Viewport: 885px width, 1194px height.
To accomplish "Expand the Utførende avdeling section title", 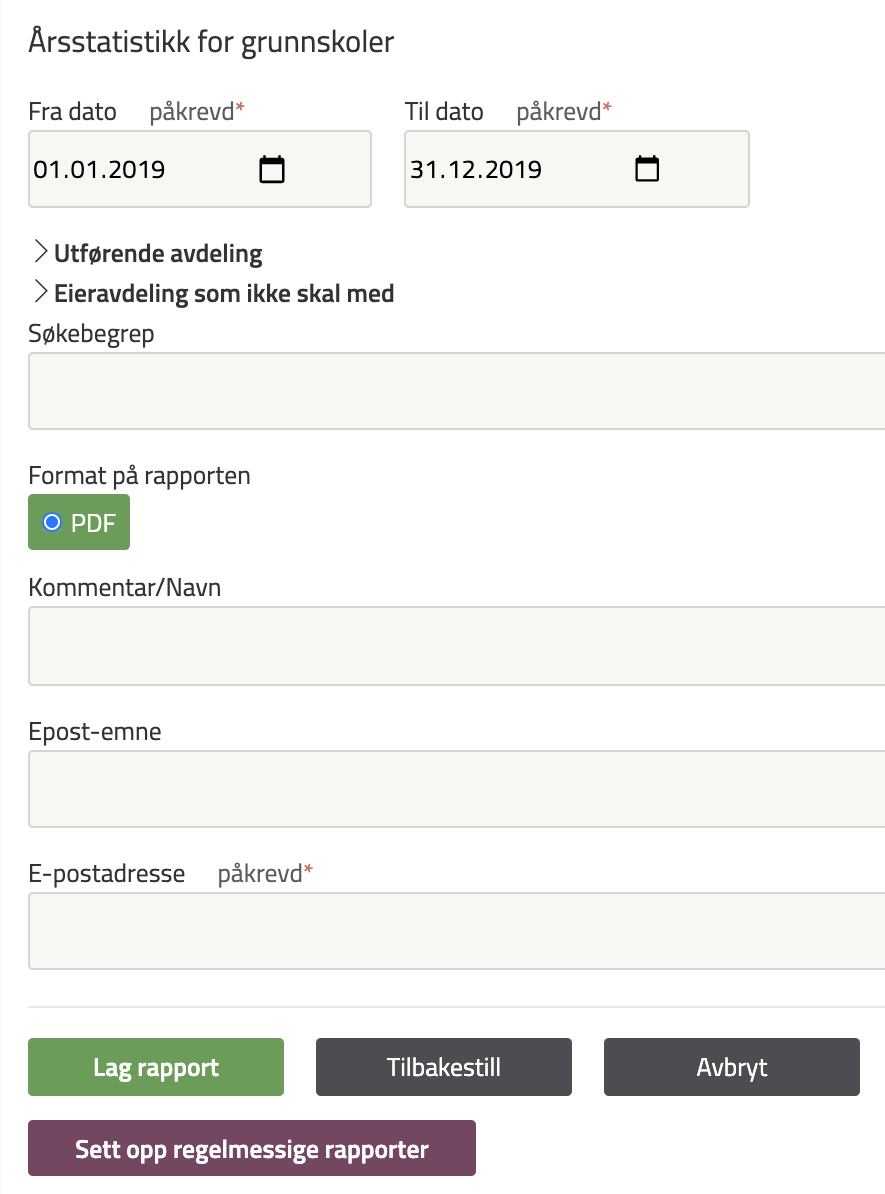I will coord(158,254).
